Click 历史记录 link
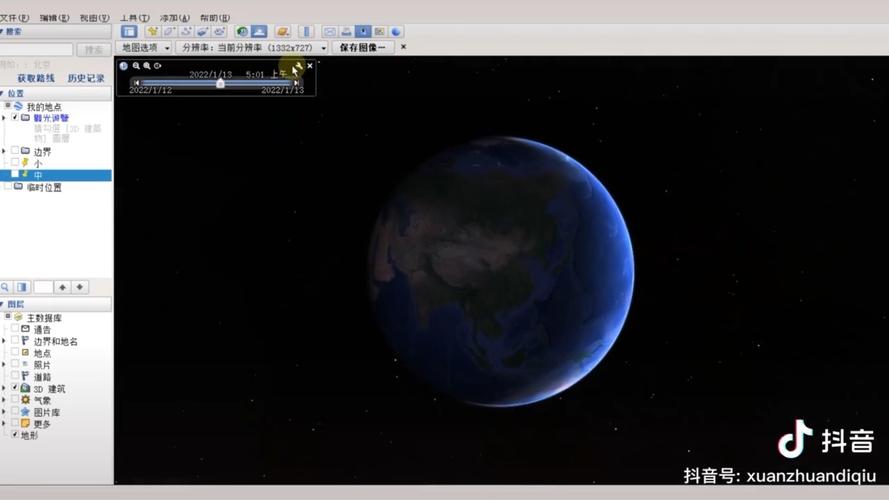889x500 pixels. click(86, 78)
